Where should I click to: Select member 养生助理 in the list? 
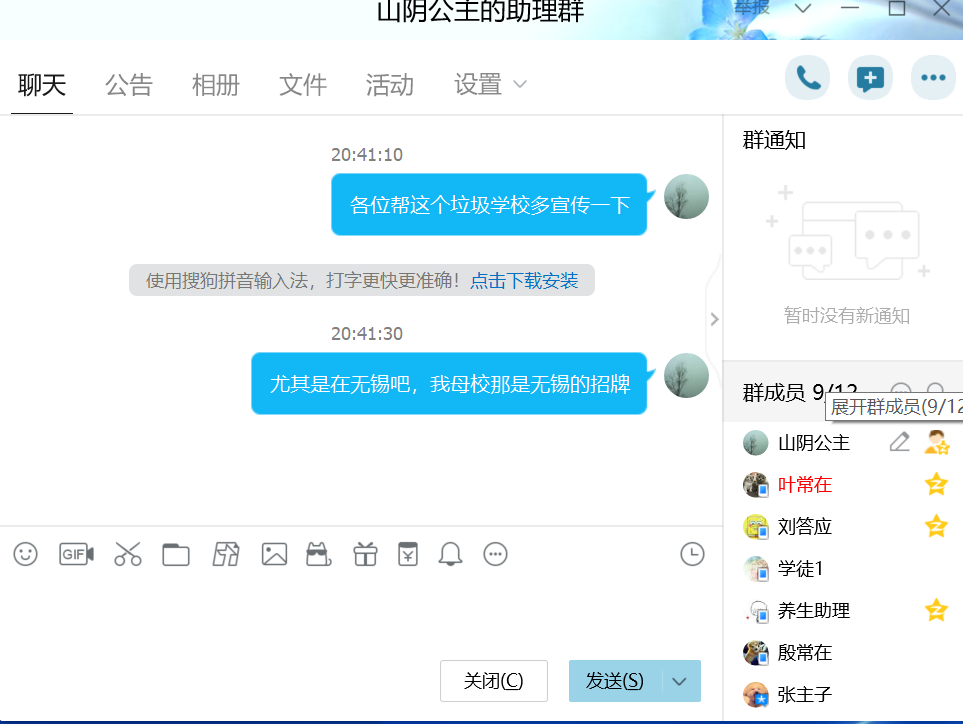(843, 610)
